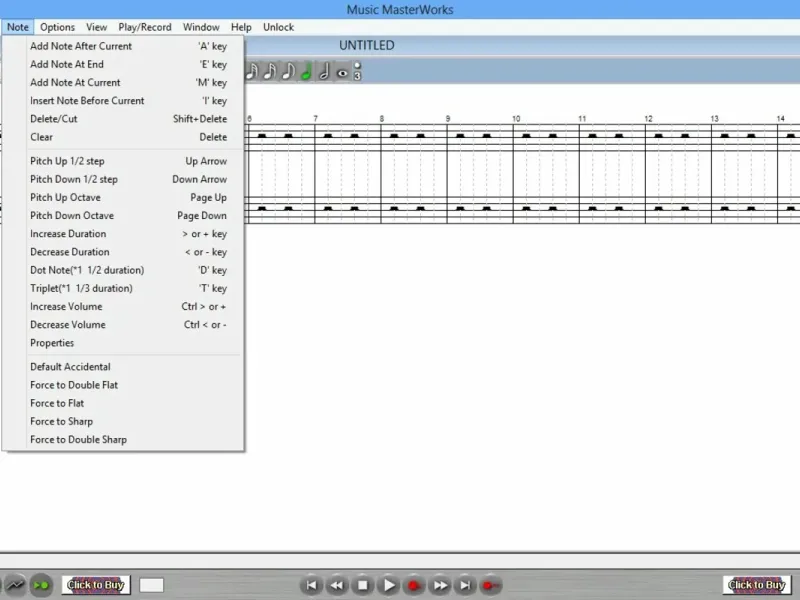
Task: Choose Force to Double Sharp
Action: click(x=123, y=440)
